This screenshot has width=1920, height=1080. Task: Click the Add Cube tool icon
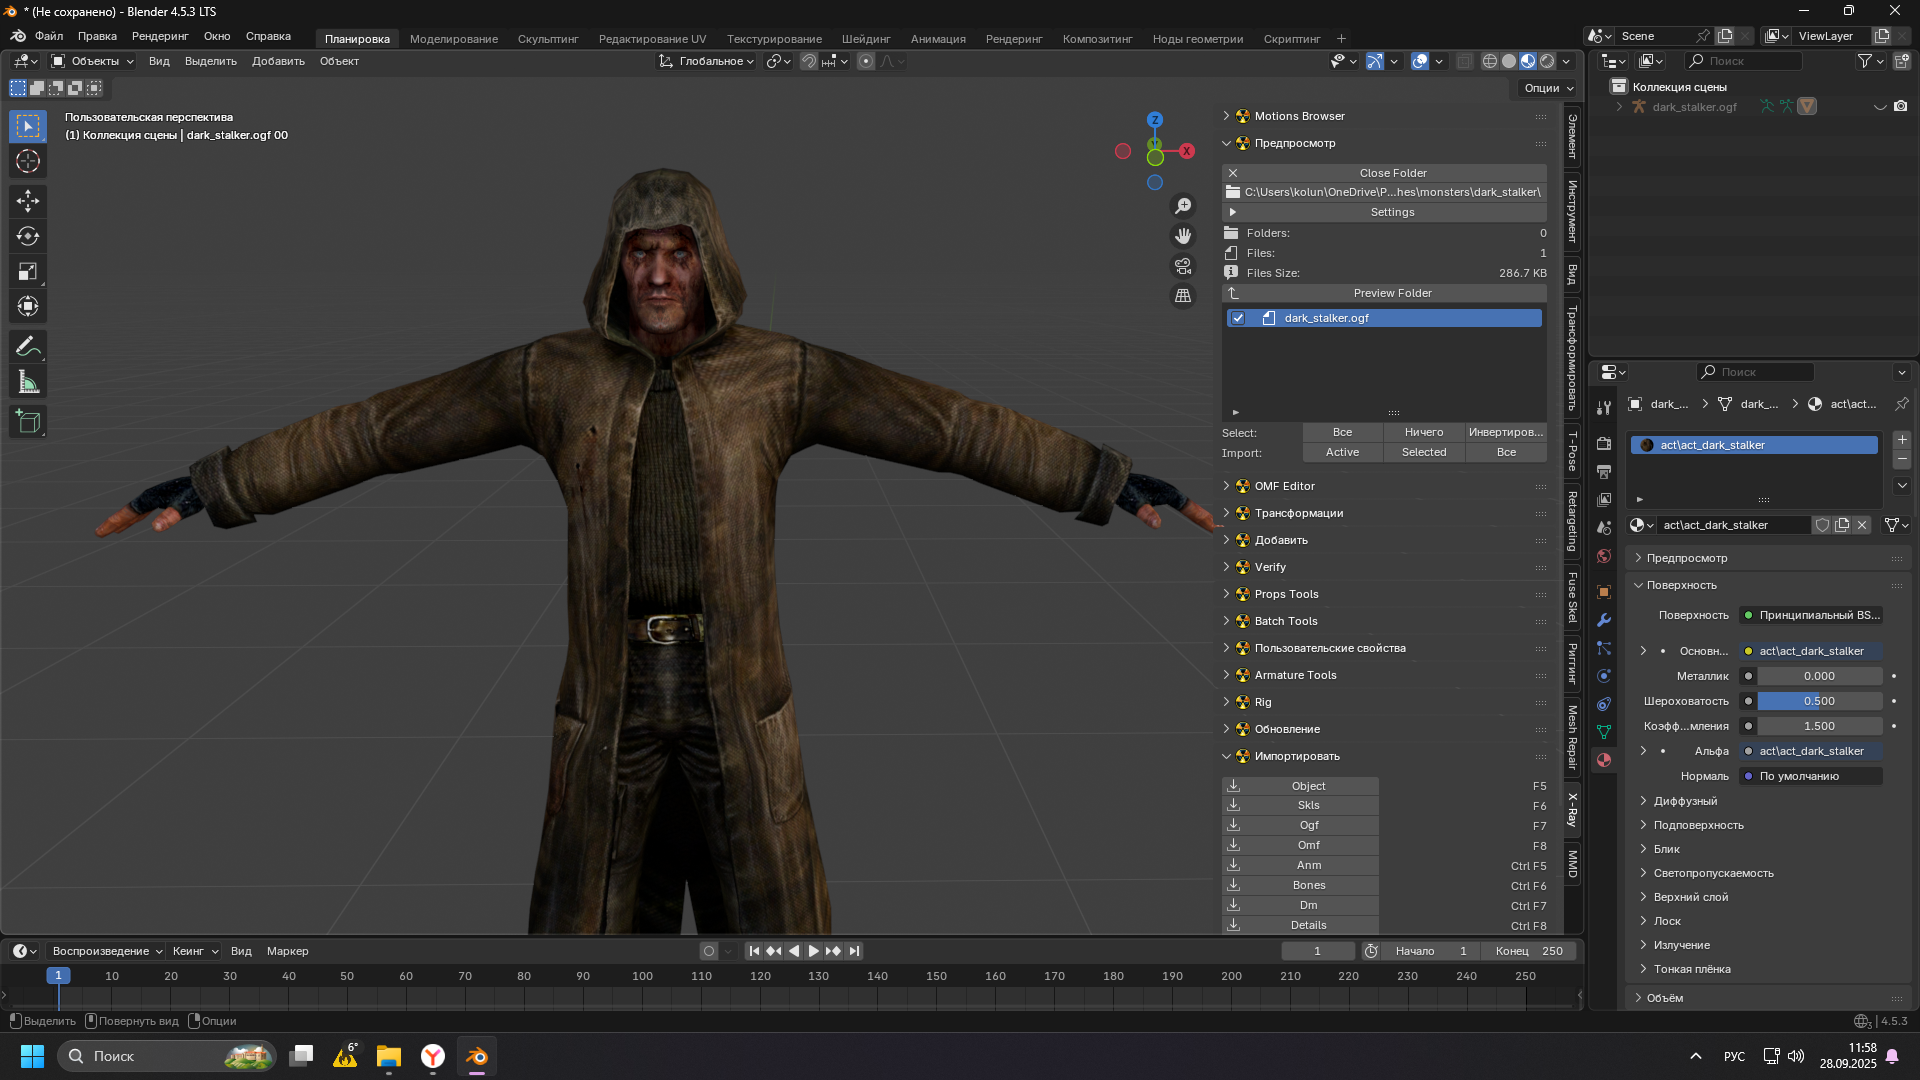[28, 422]
